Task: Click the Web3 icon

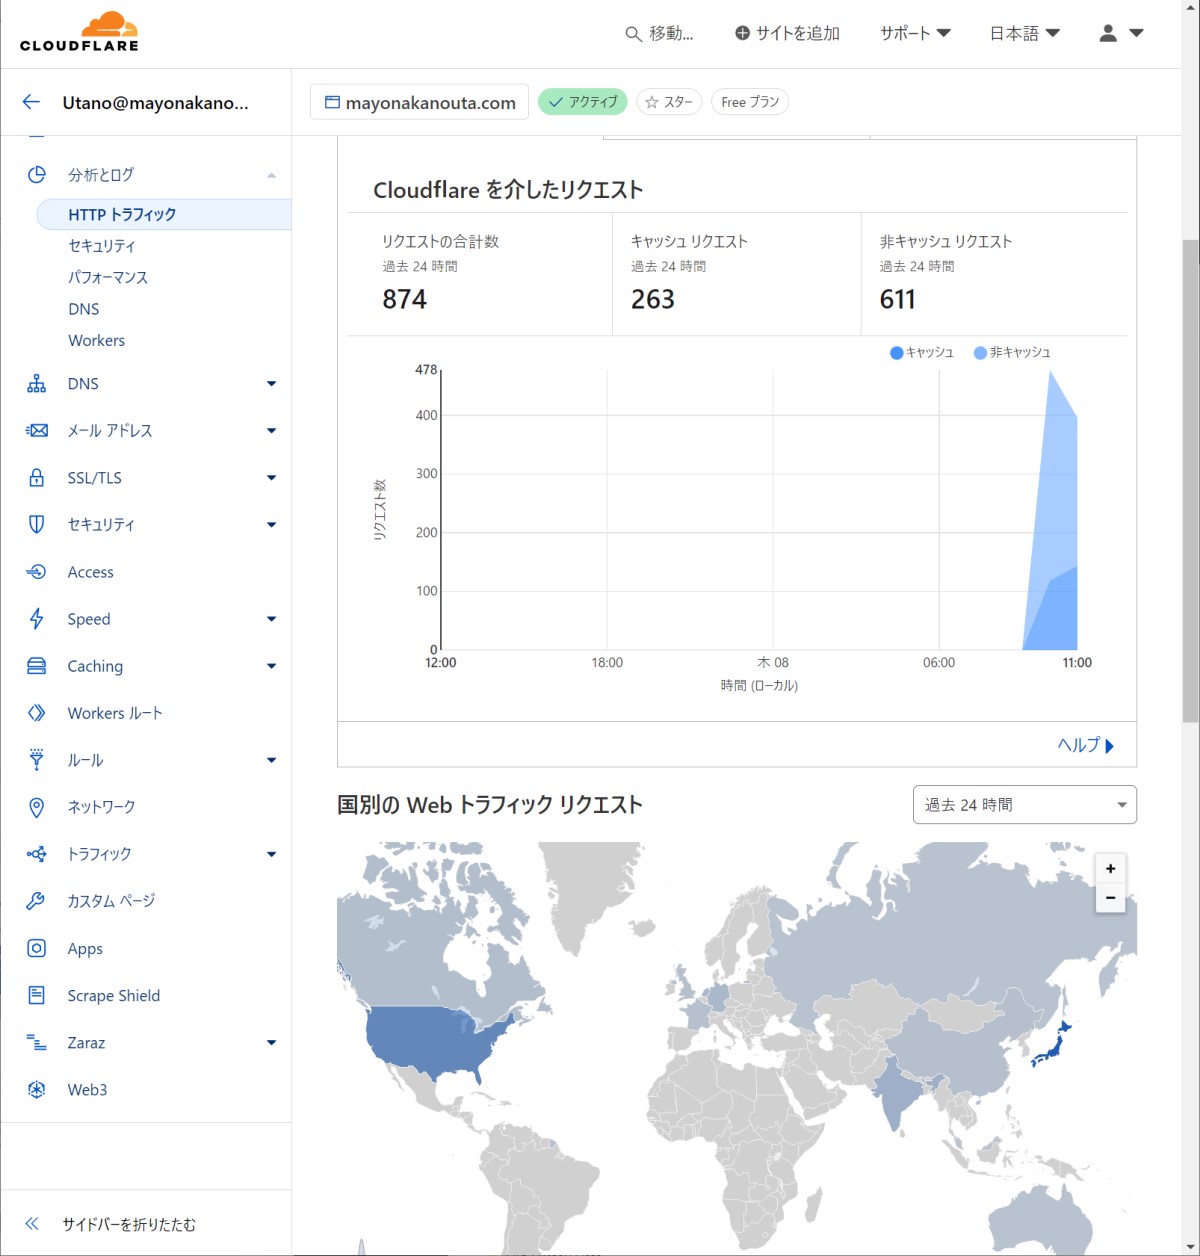Action: click(37, 1090)
